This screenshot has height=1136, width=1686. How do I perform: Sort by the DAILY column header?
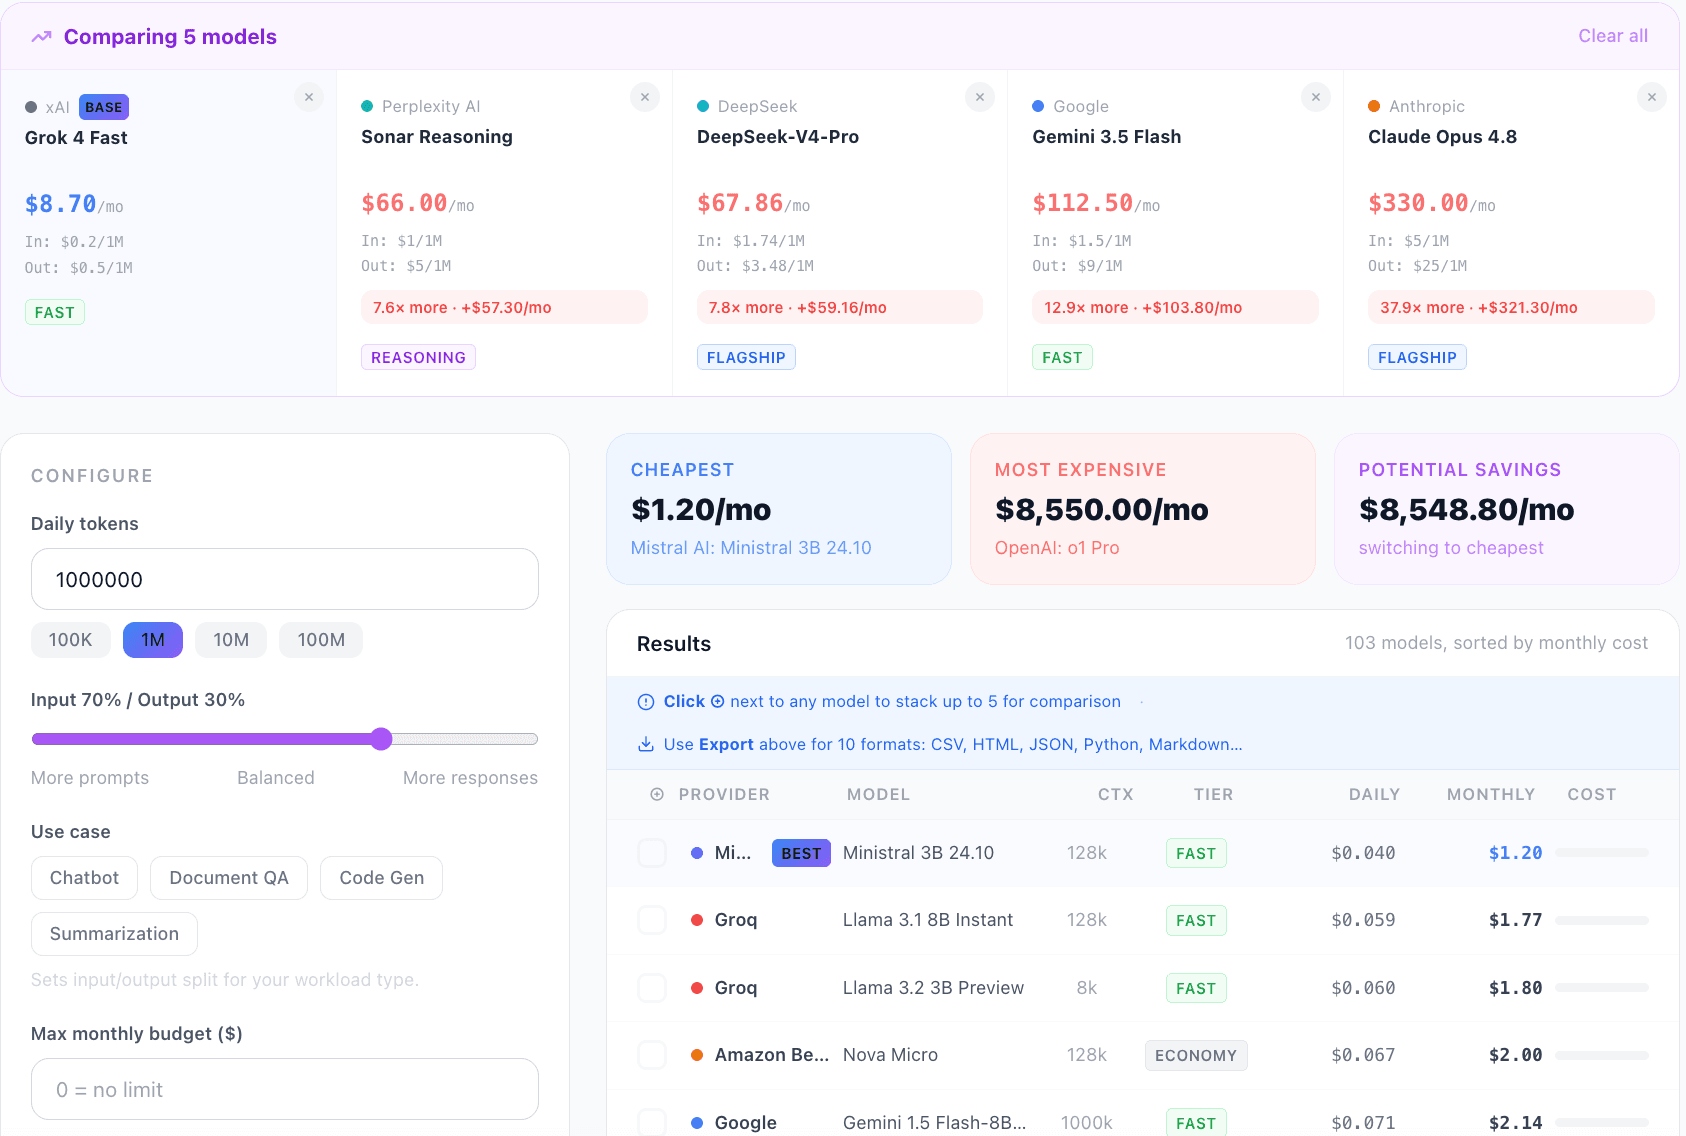(1374, 794)
